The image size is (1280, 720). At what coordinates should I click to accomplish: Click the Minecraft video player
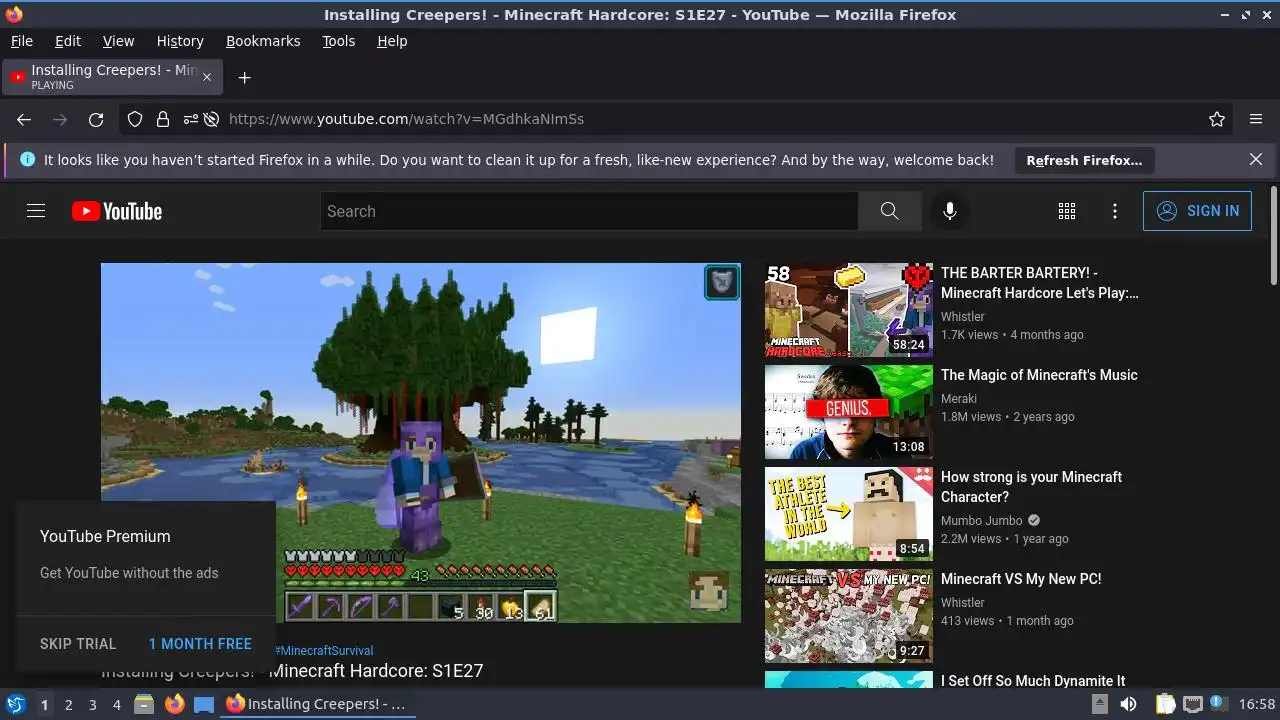tap(421, 443)
